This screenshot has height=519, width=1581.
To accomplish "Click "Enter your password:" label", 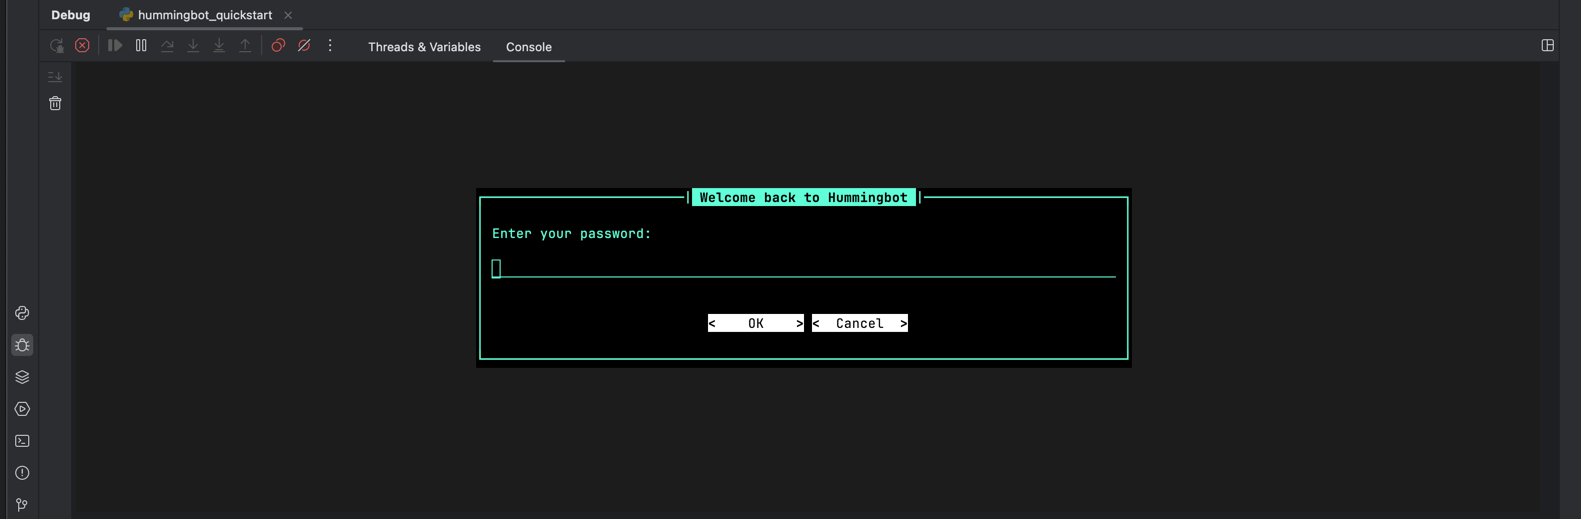I will (x=571, y=233).
